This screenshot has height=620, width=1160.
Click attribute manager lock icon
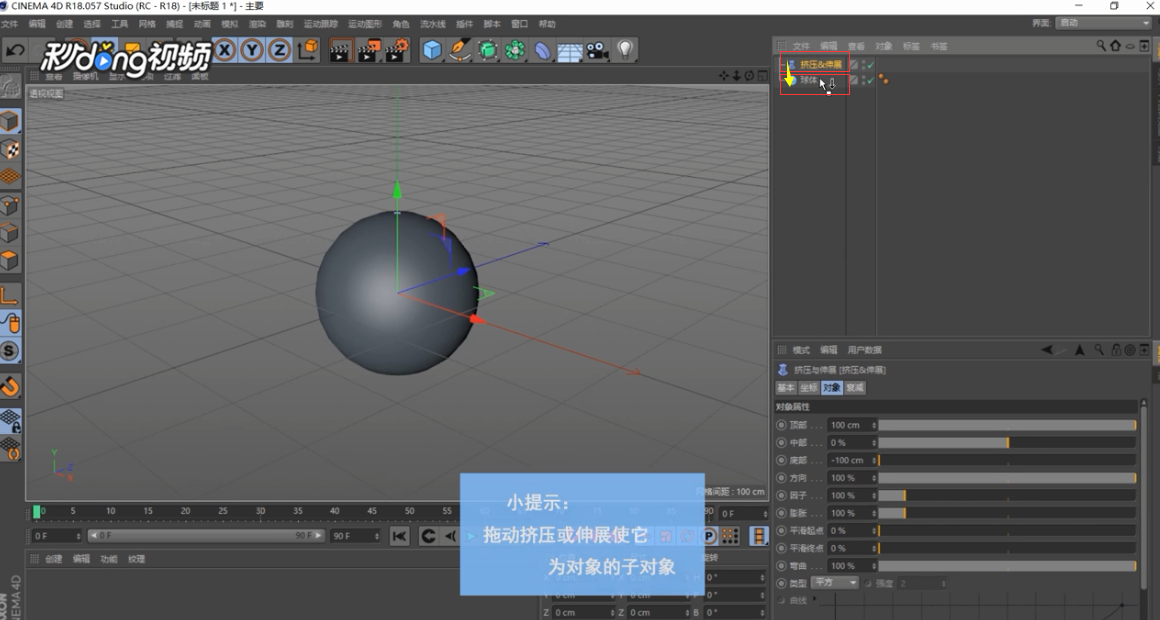[x=1116, y=350]
